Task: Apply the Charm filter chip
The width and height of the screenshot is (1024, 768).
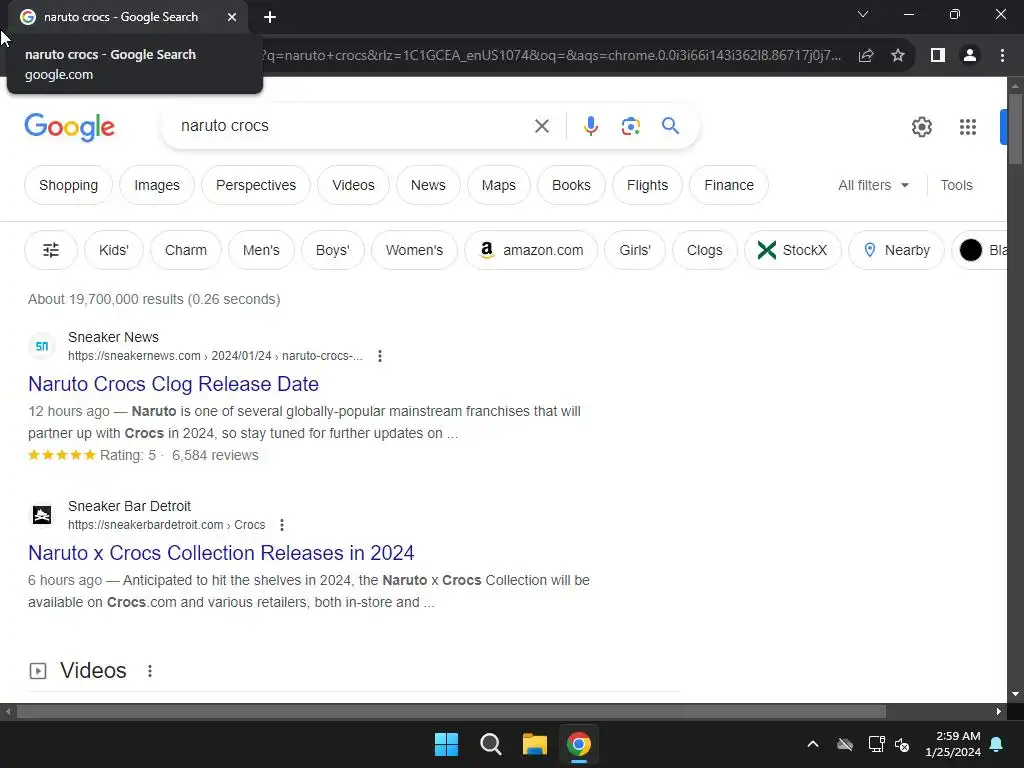Action: click(x=185, y=250)
